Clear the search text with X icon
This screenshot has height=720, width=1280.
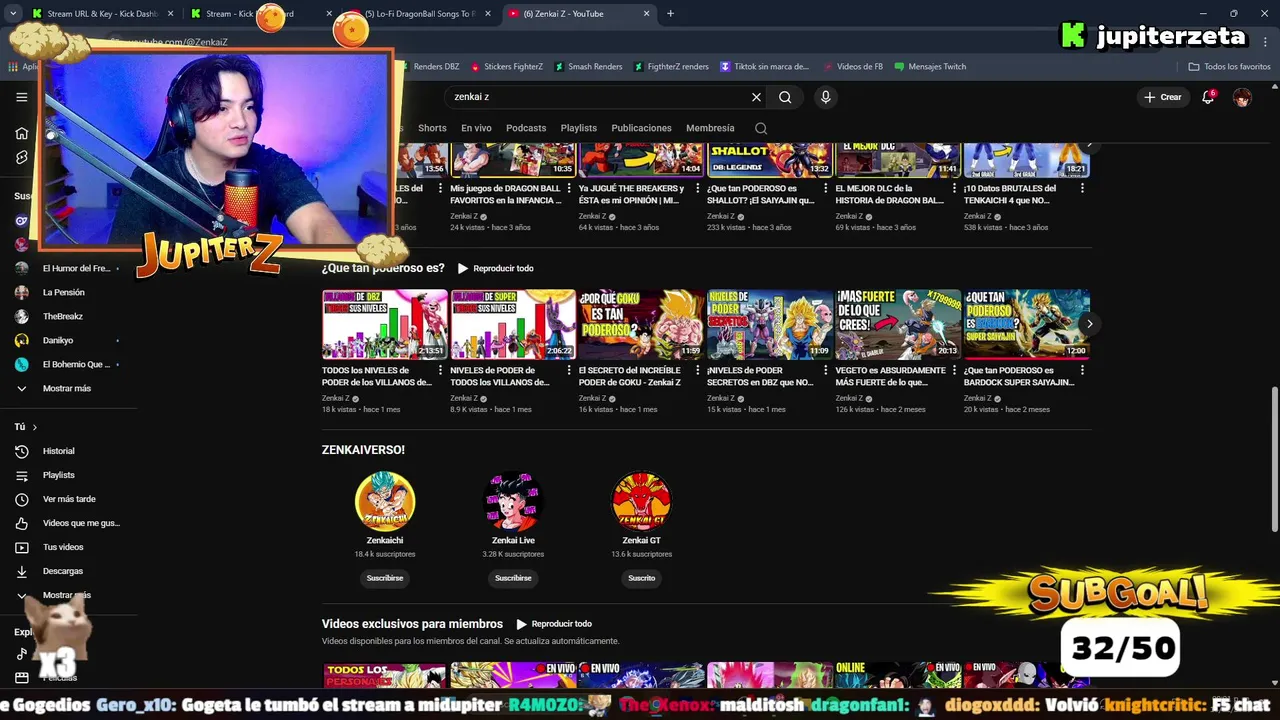click(x=756, y=97)
